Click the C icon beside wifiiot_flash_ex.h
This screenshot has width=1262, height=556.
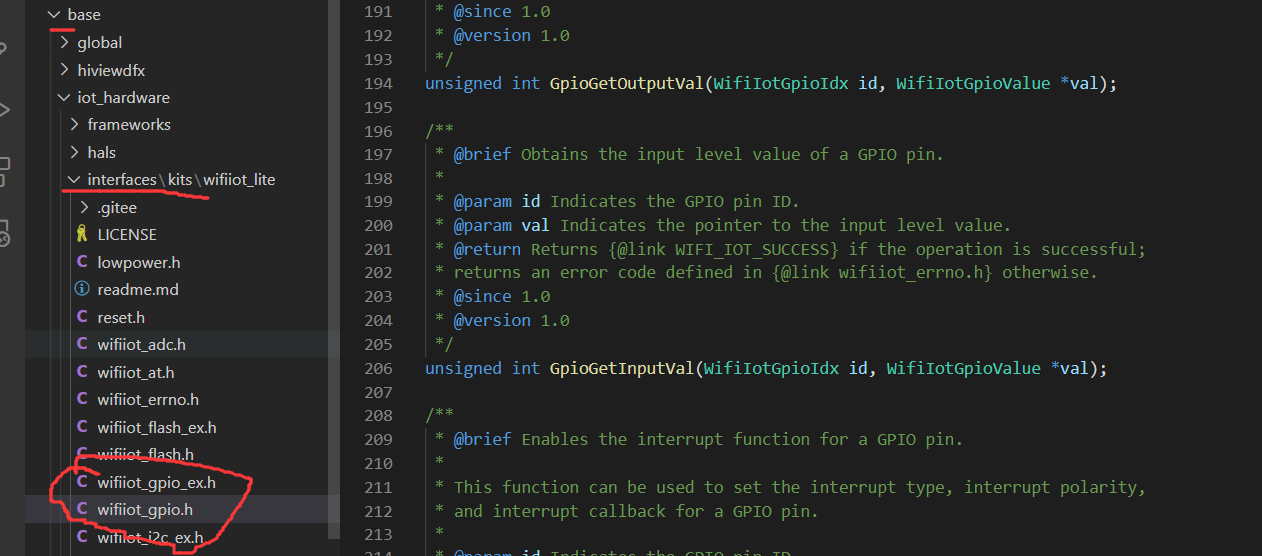(x=82, y=427)
